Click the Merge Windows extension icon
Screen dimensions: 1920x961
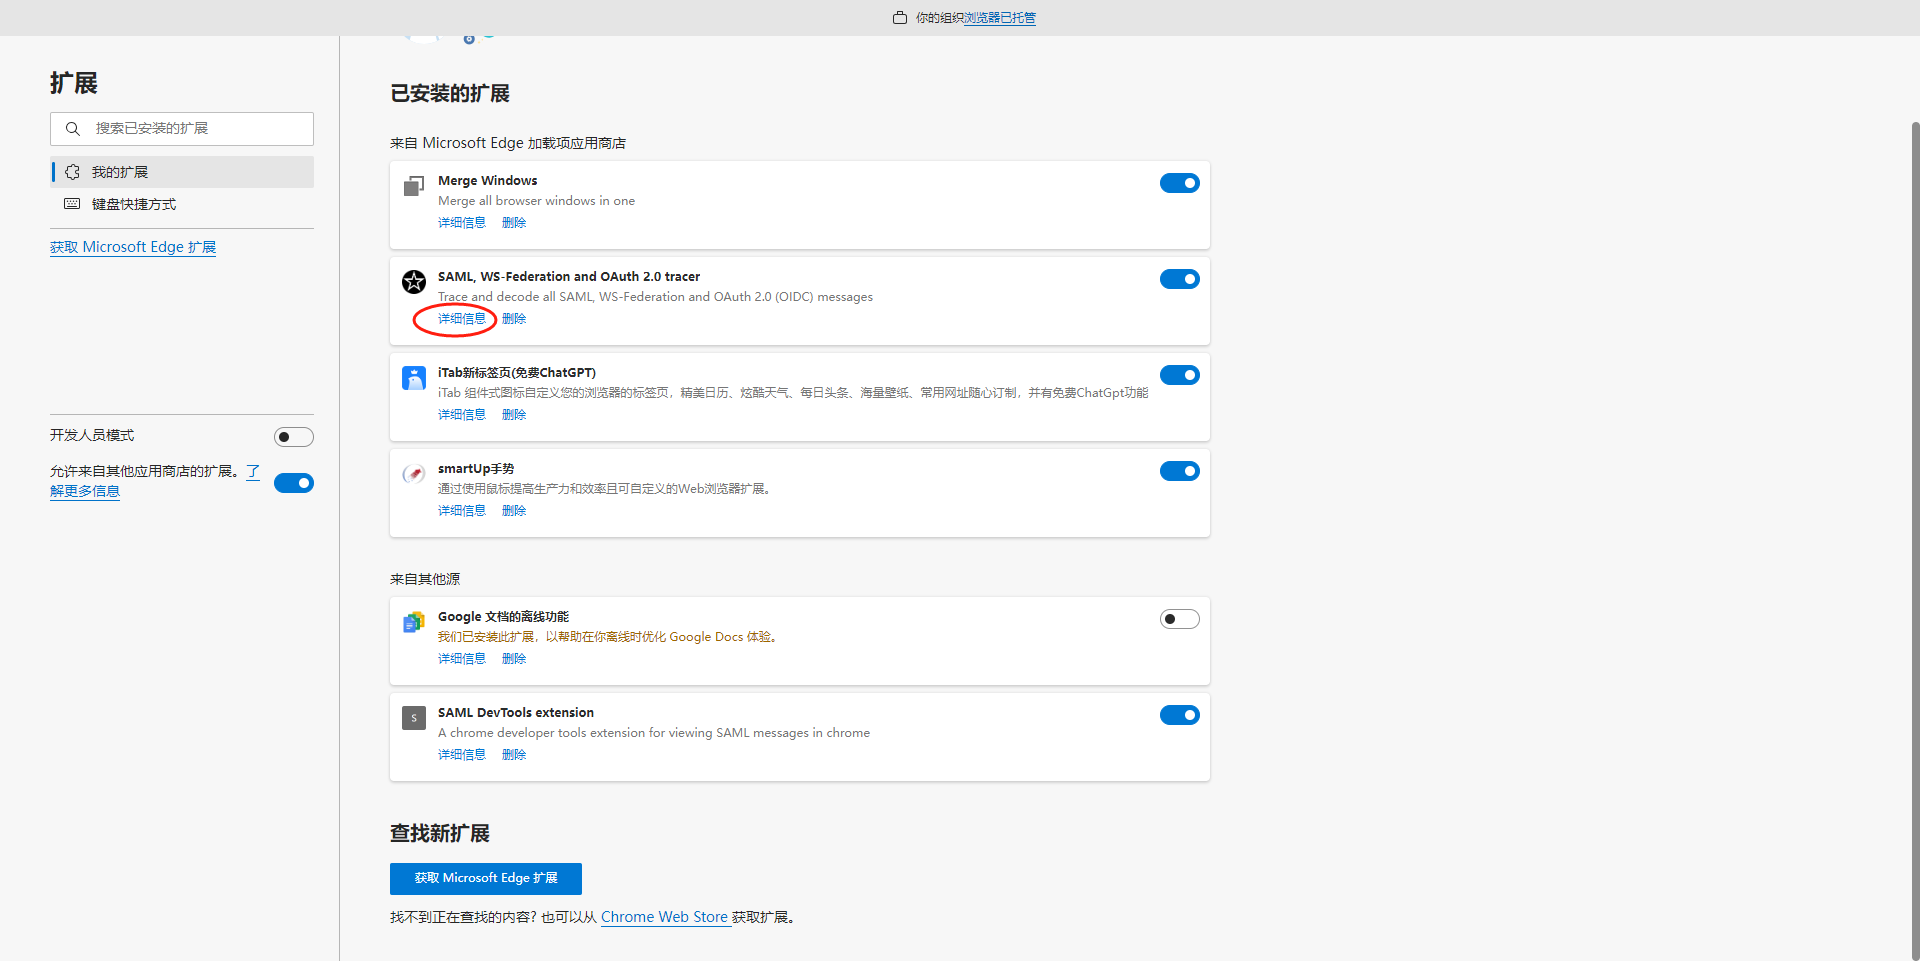[413, 186]
